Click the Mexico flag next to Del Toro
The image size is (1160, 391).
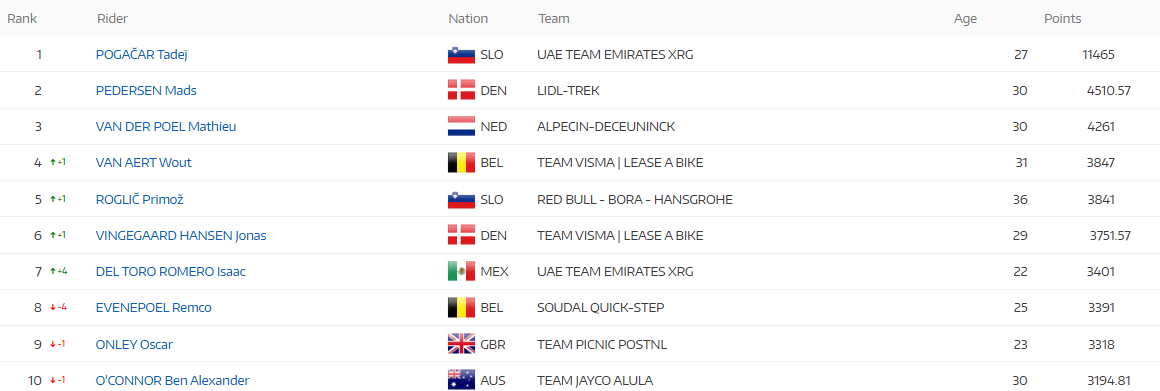[x=461, y=272]
